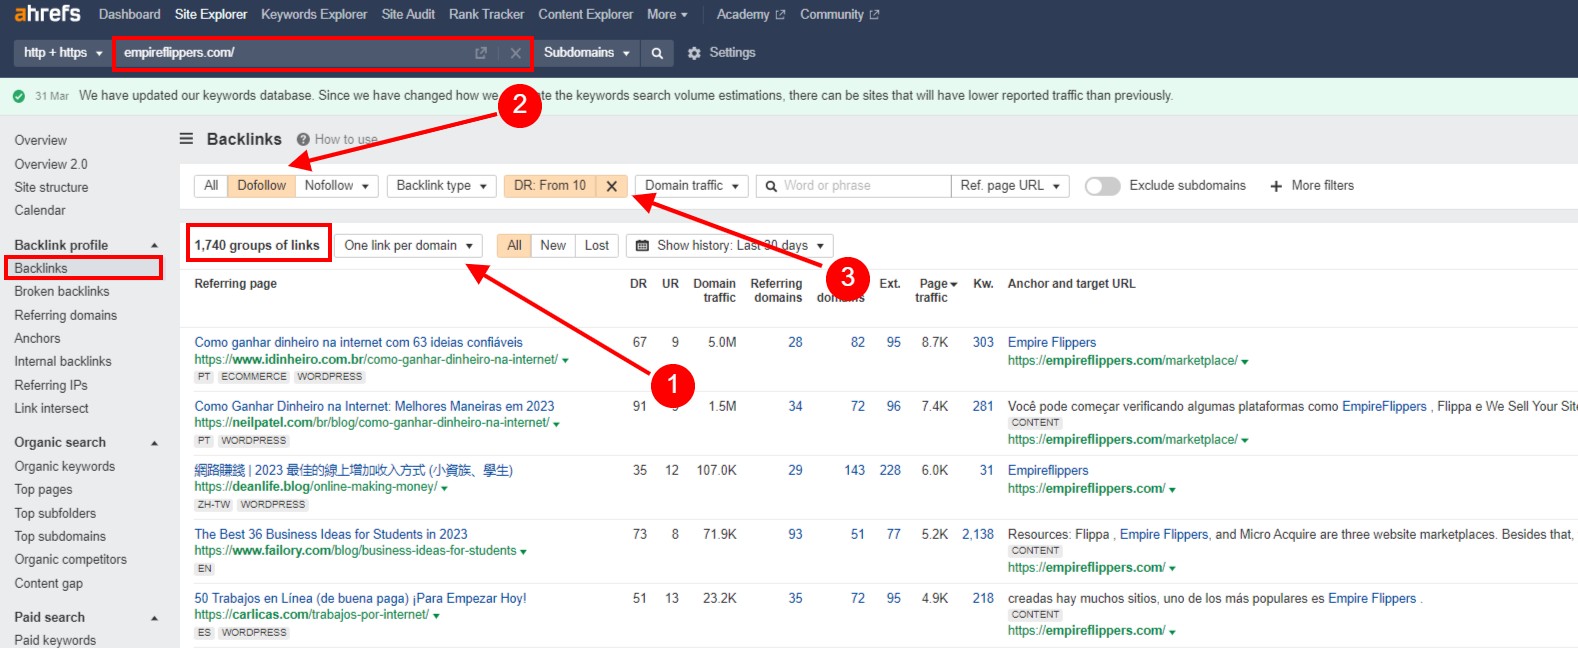Open Overview 2.0

(x=51, y=165)
